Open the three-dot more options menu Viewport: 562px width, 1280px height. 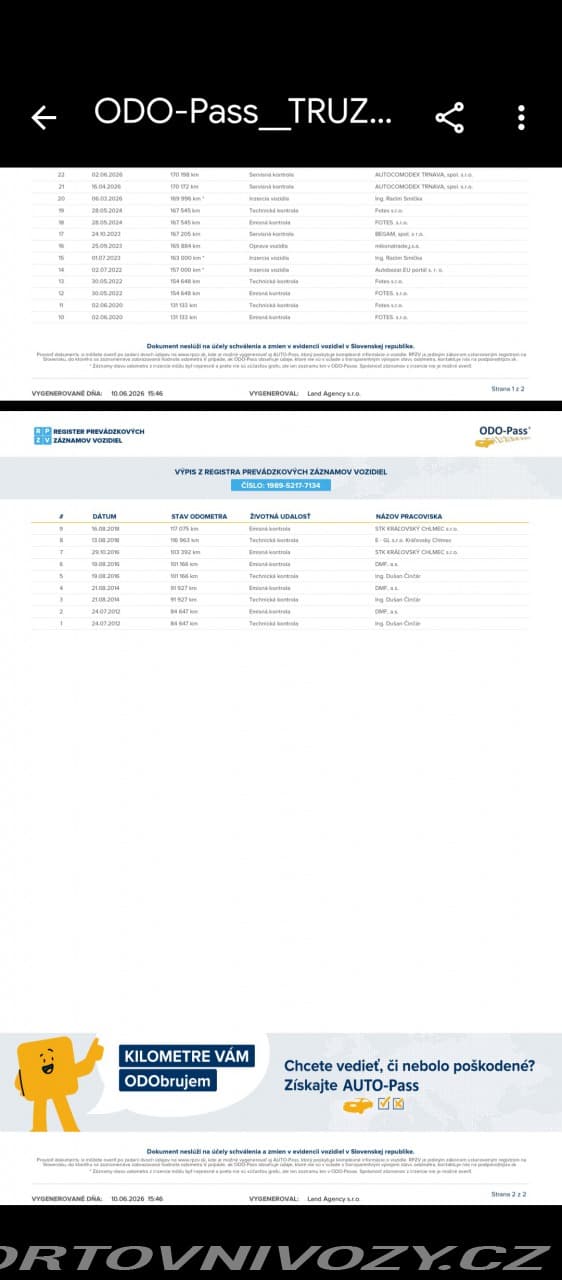coord(521,117)
